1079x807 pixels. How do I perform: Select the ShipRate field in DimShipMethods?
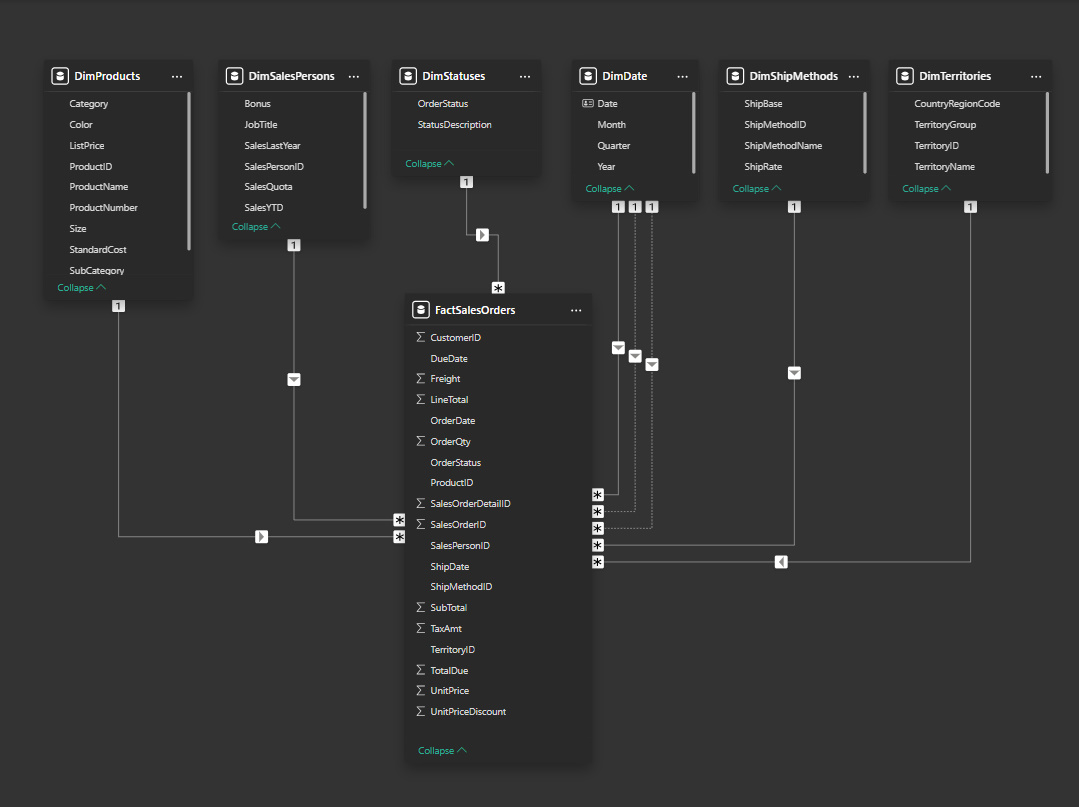(x=763, y=166)
